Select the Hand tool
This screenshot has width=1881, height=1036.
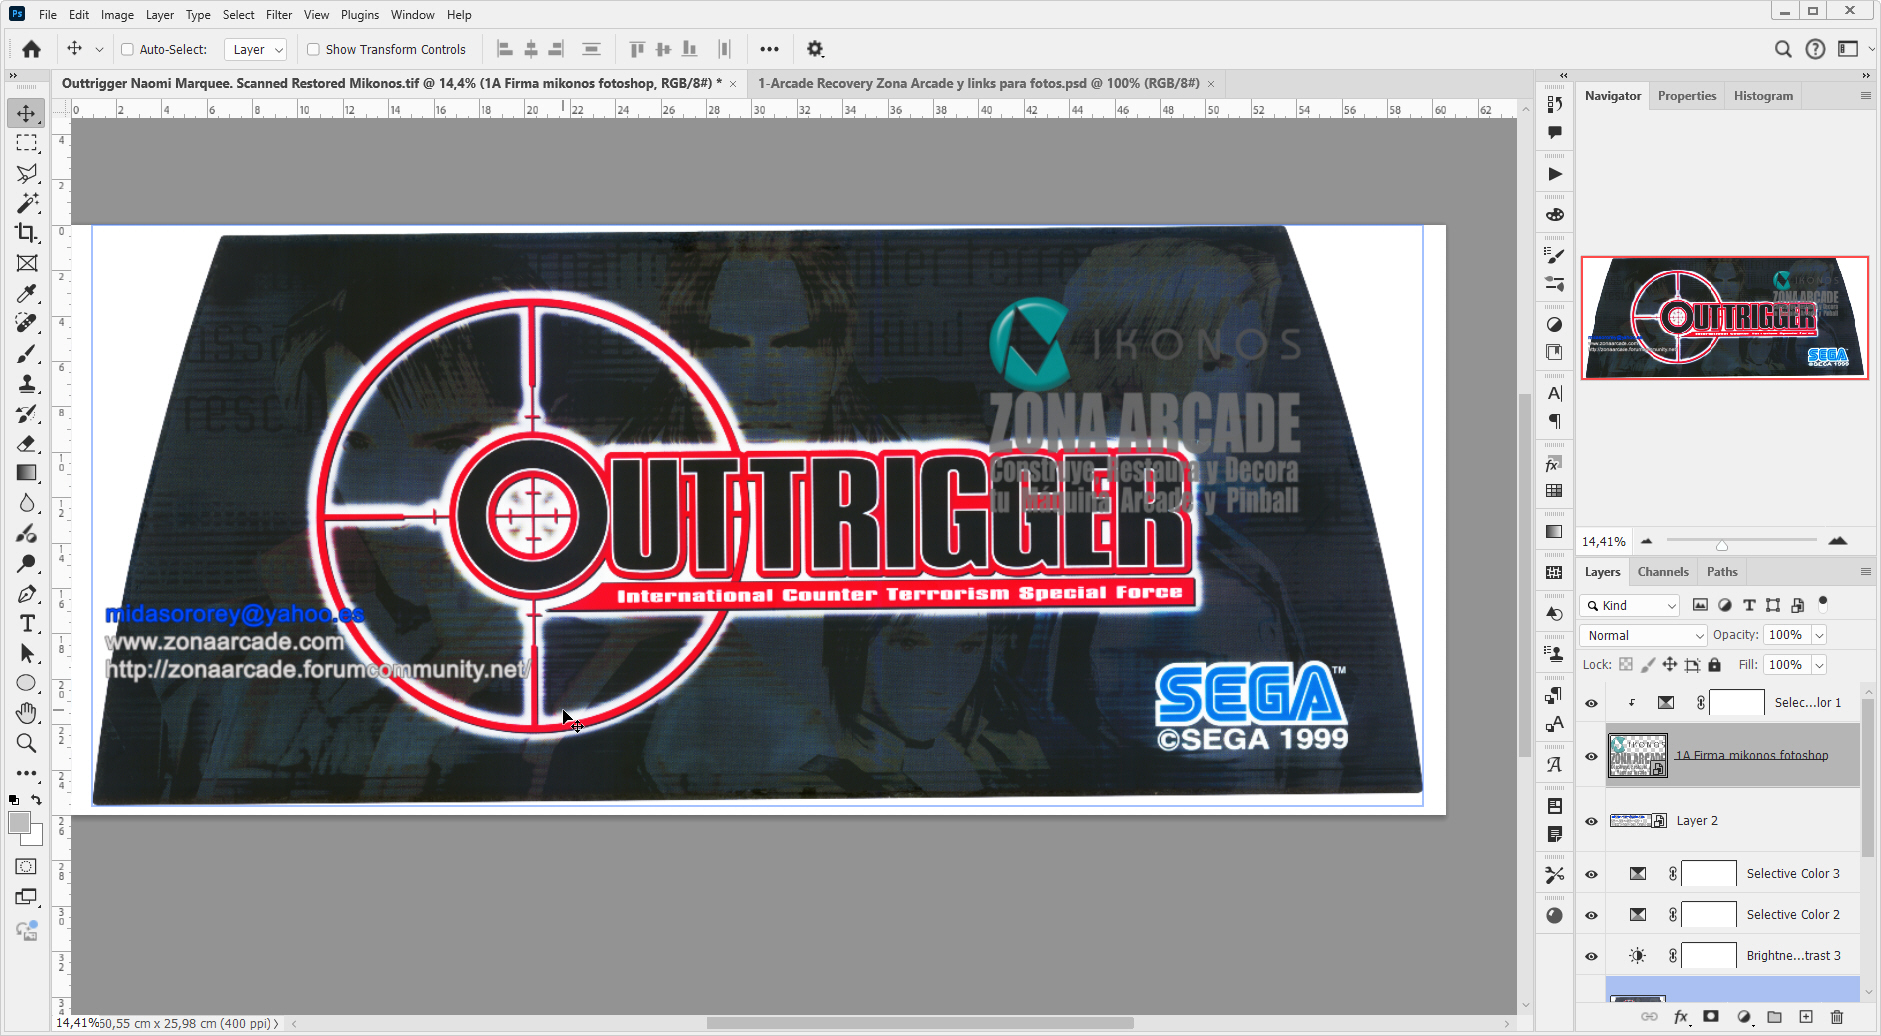point(27,713)
